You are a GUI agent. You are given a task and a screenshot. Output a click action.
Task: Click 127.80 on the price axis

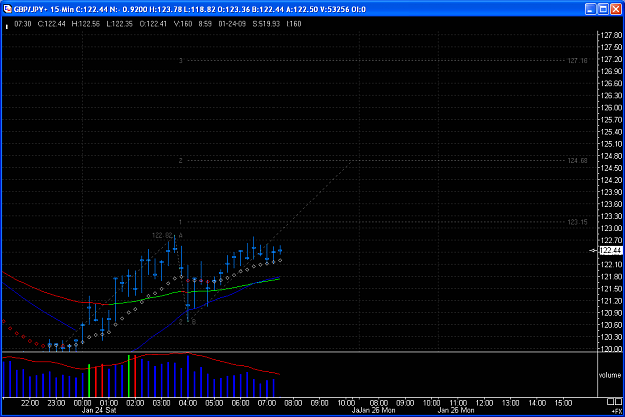tap(611, 35)
